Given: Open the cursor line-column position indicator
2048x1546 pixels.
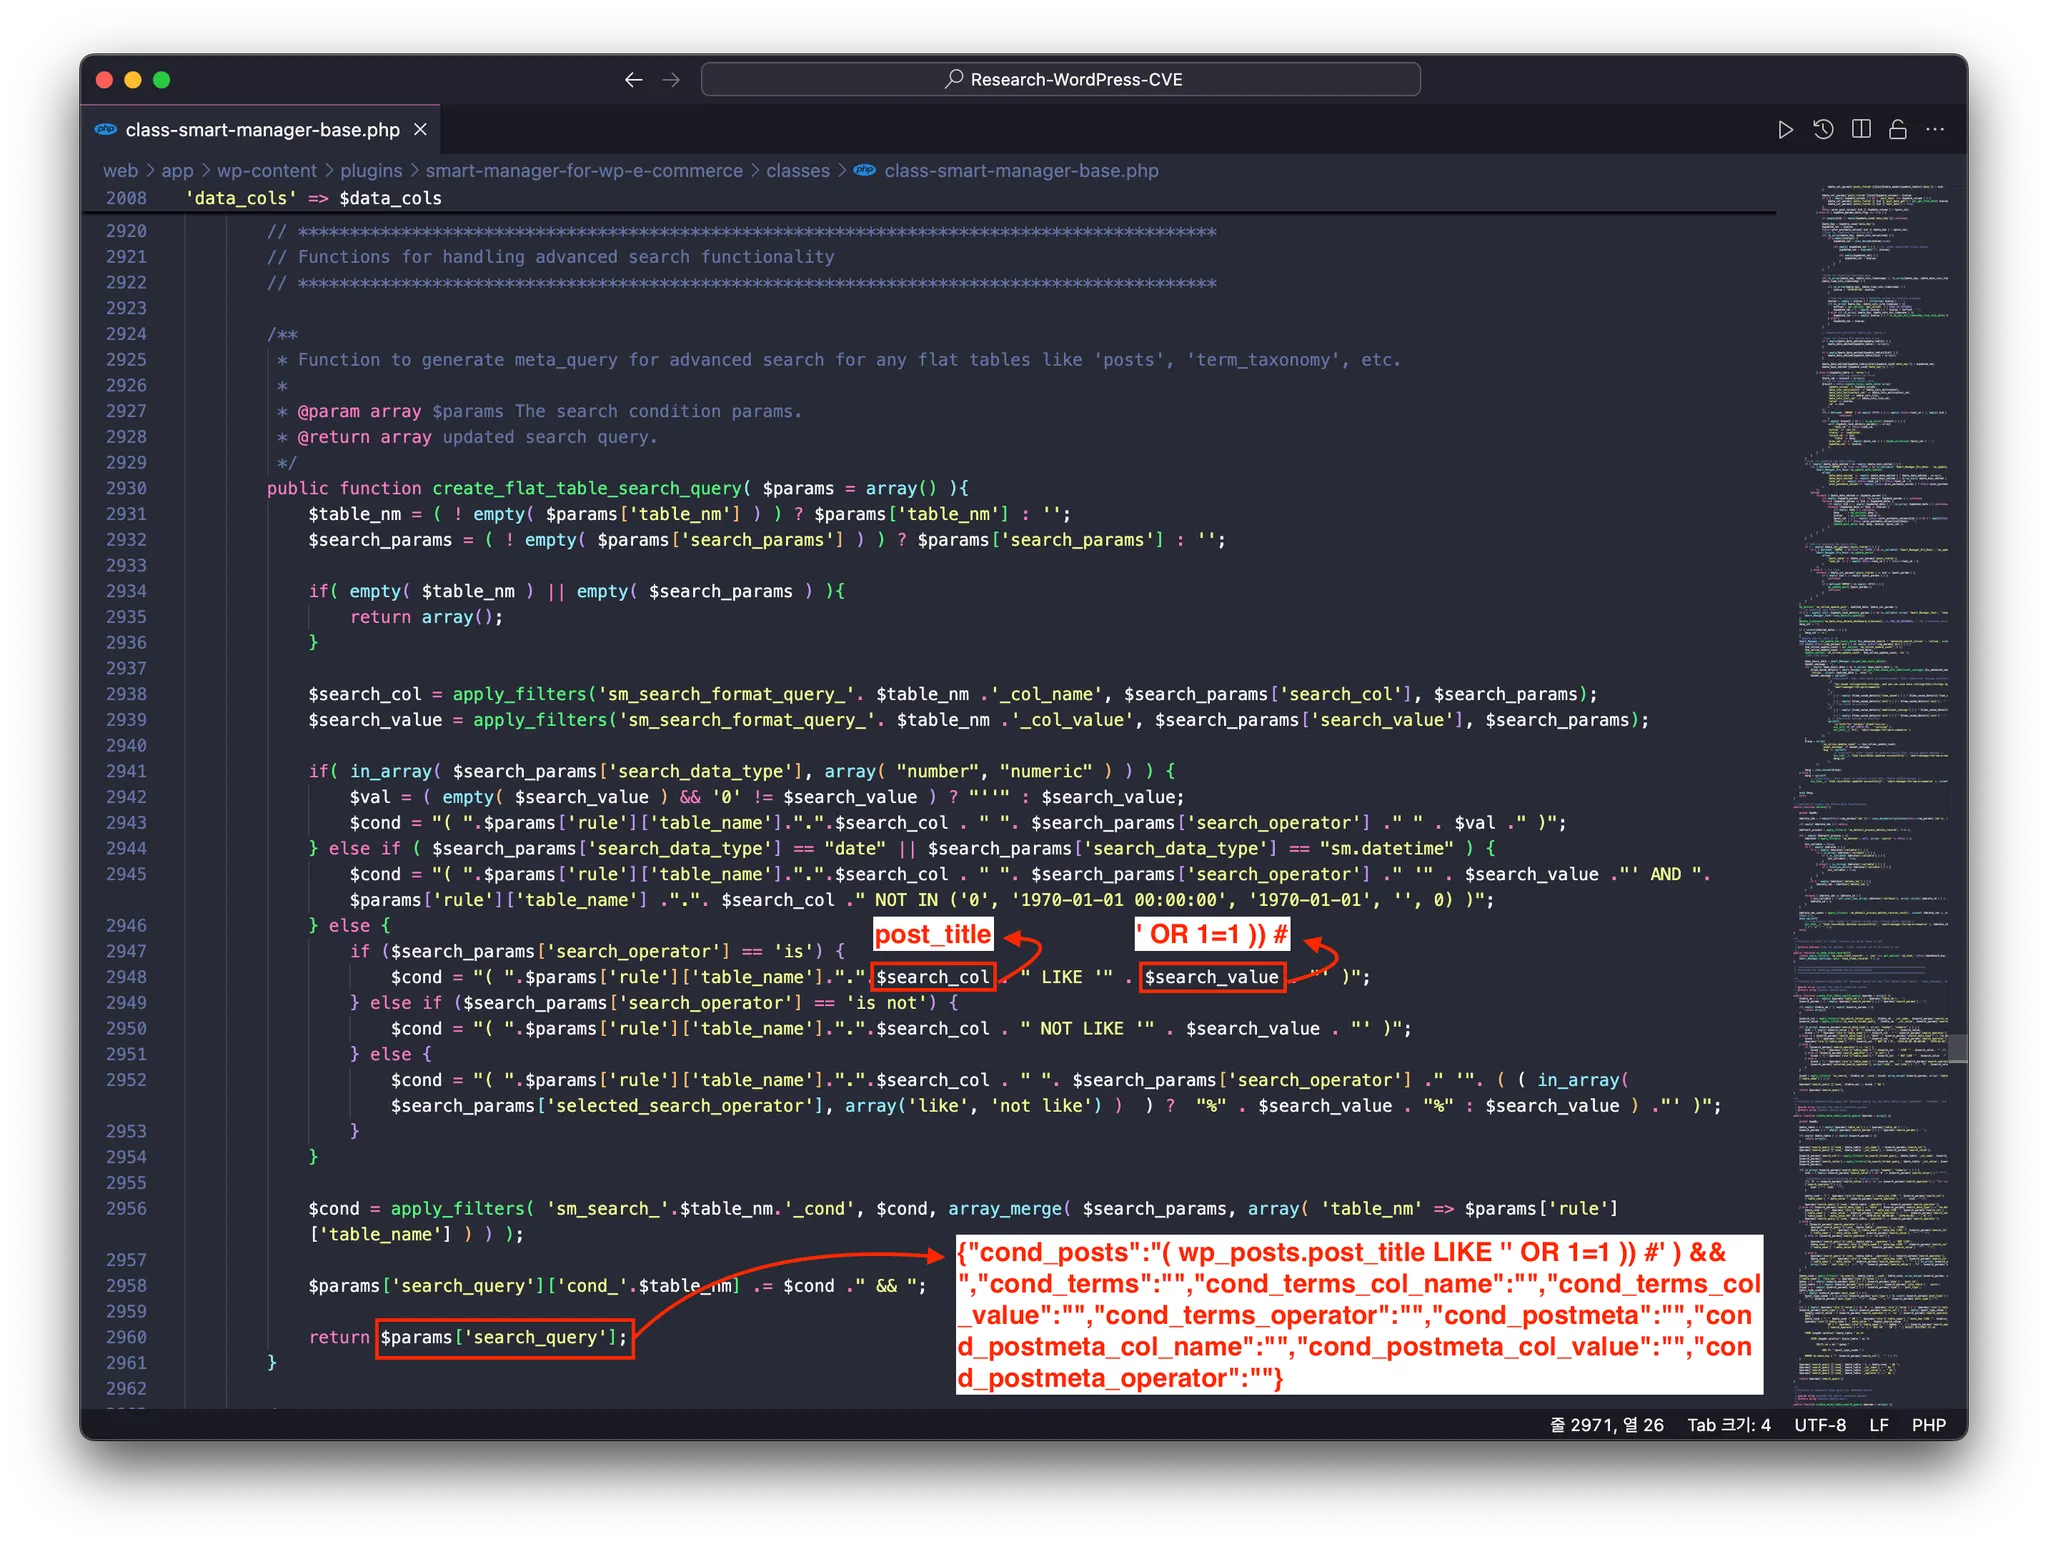Looking at the screenshot, I should [x=1606, y=1425].
